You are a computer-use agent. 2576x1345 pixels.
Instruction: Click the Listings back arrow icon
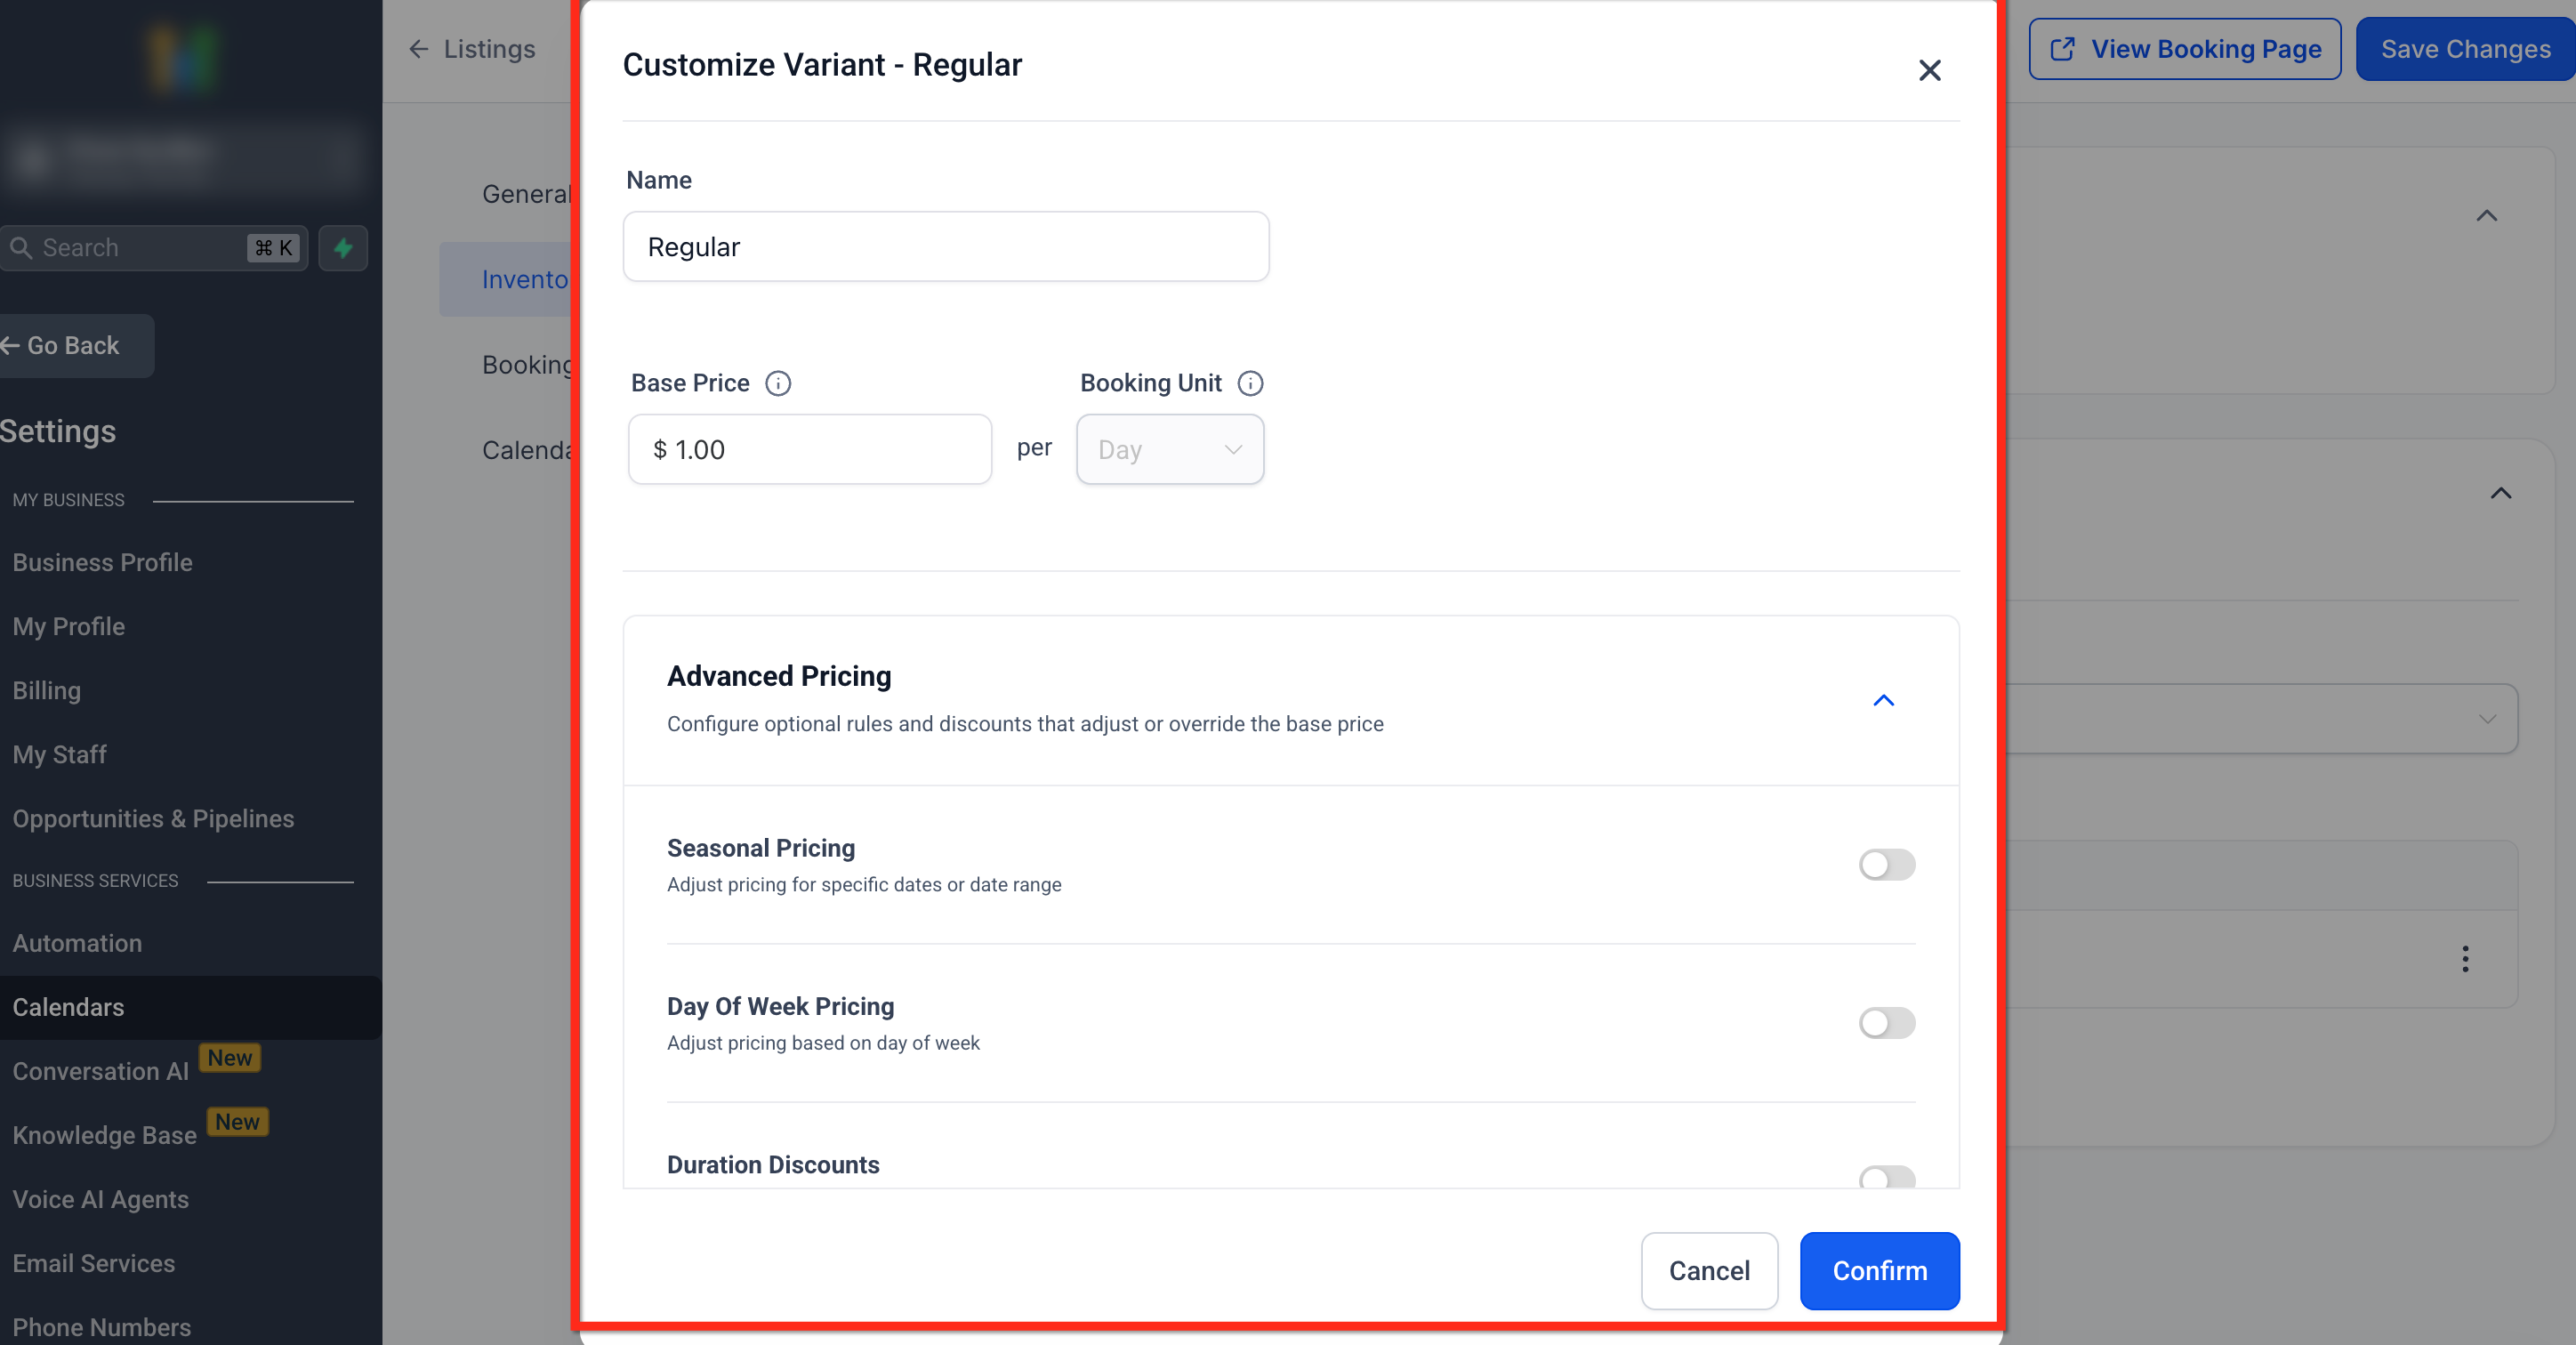click(x=419, y=49)
